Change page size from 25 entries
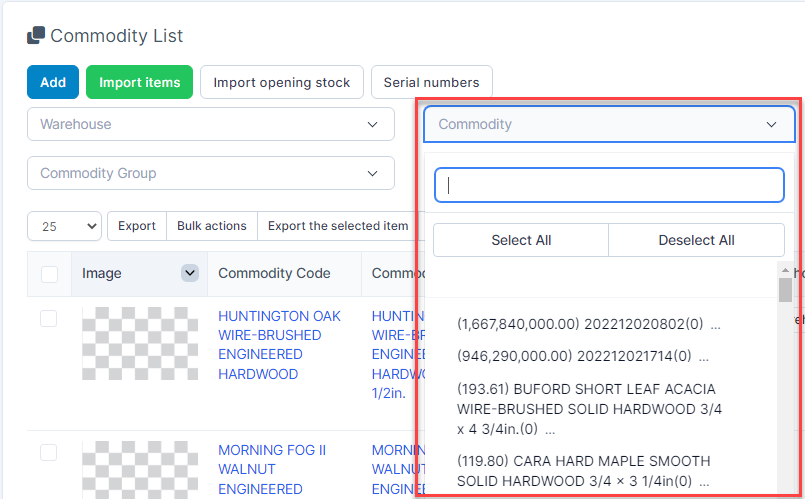 tap(64, 226)
